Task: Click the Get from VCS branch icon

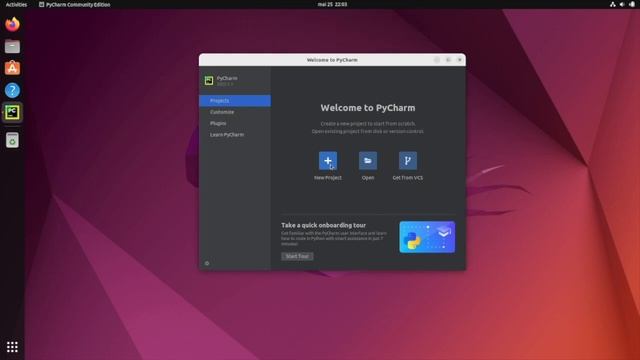Action: point(408,161)
